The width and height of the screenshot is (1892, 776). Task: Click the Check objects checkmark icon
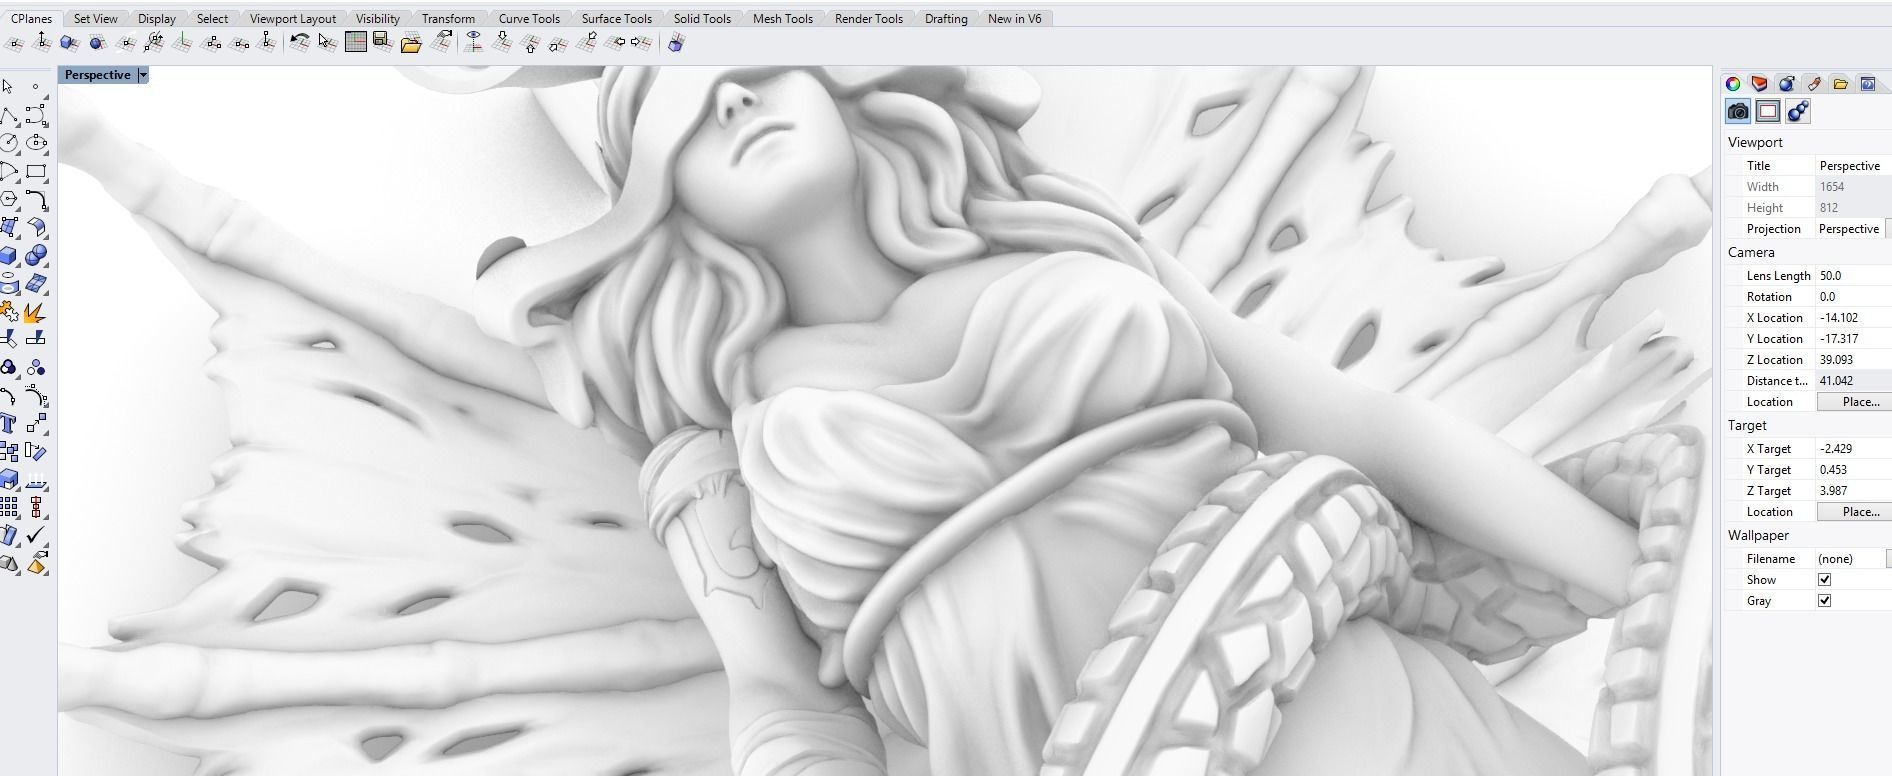(x=36, y=536)
